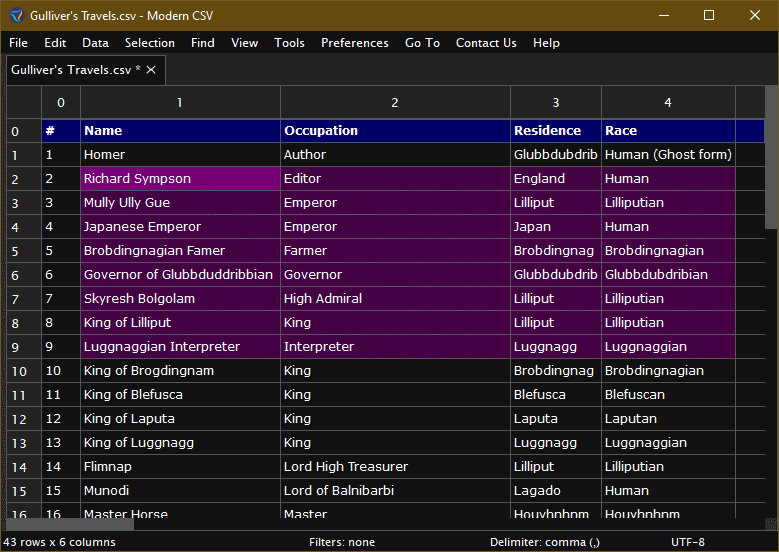Image resolution: width=779 pixels, height=552 pixels.
Task: Select the 'Luggnaggian Interpreter' cell
Action: tap(180, 346)
